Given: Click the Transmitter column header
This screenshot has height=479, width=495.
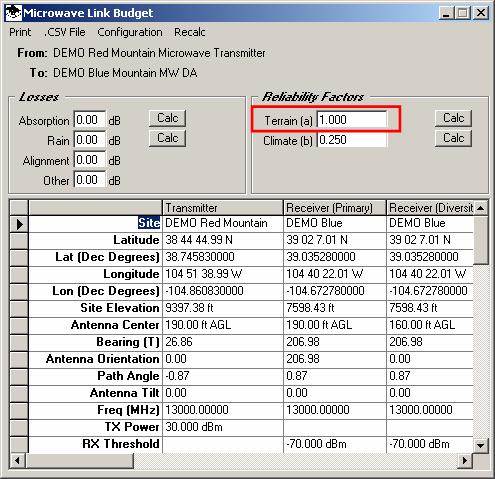Looking at the screenshot, I should point(223,208).
